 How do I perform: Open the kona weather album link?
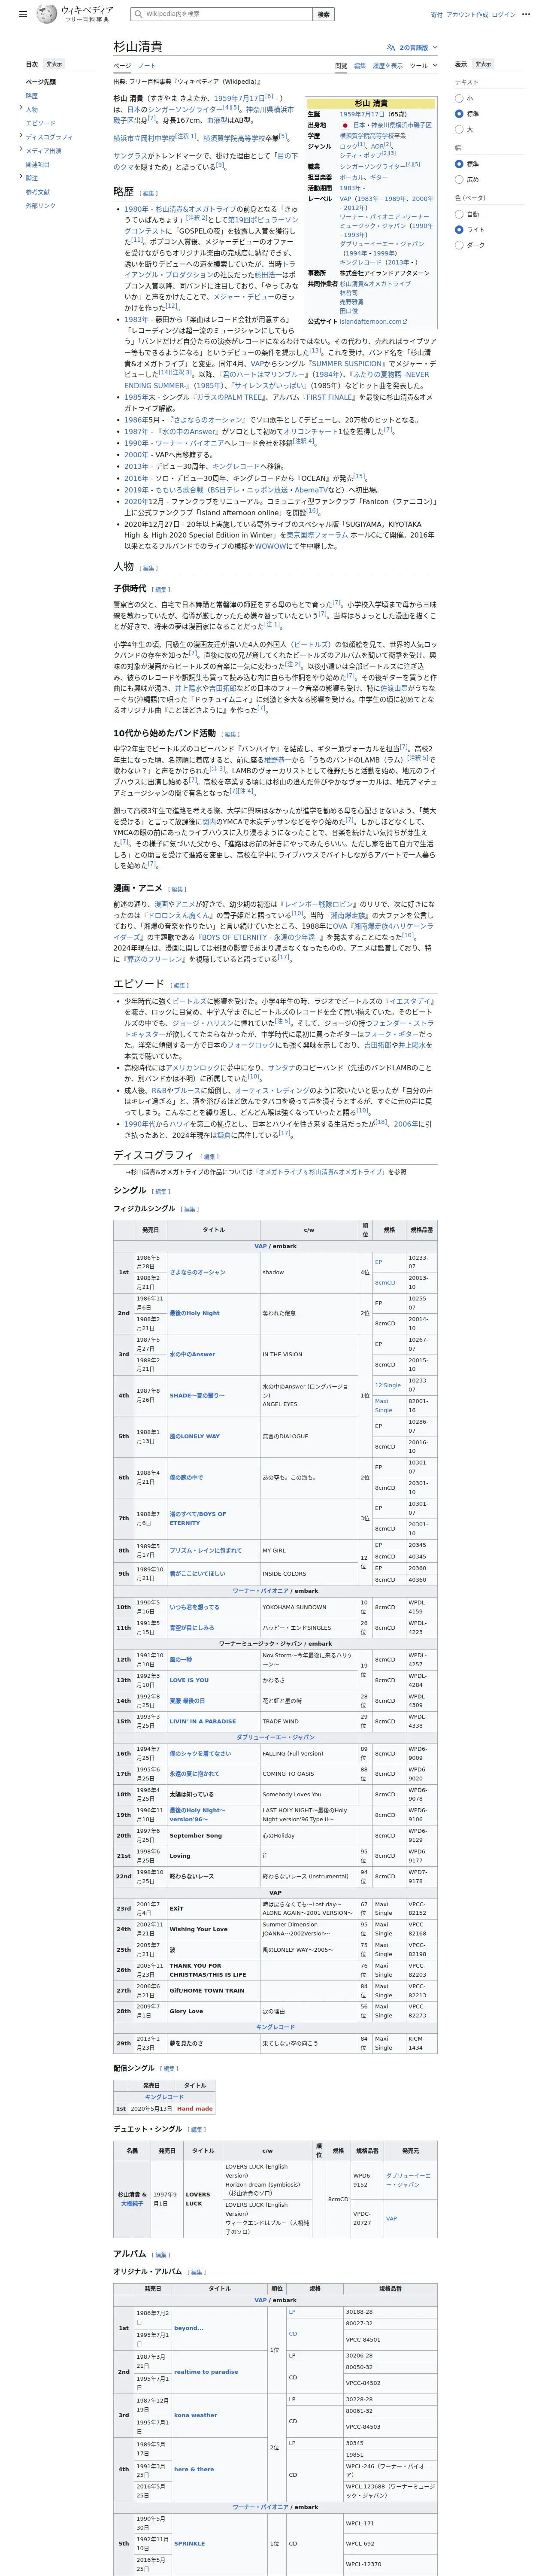pos(195,2415)
